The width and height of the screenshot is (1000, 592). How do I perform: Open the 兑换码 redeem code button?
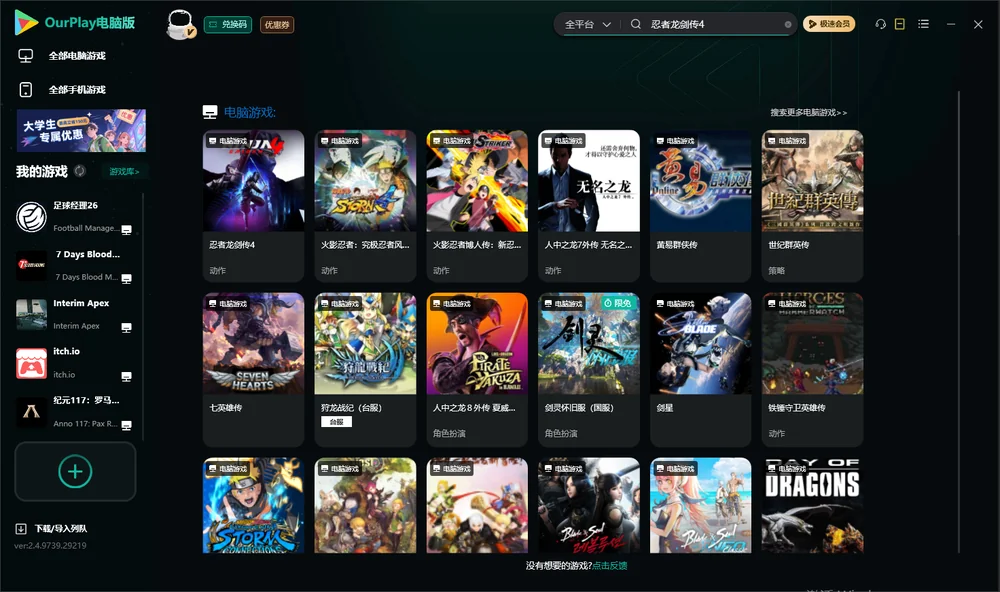[228, 24]
